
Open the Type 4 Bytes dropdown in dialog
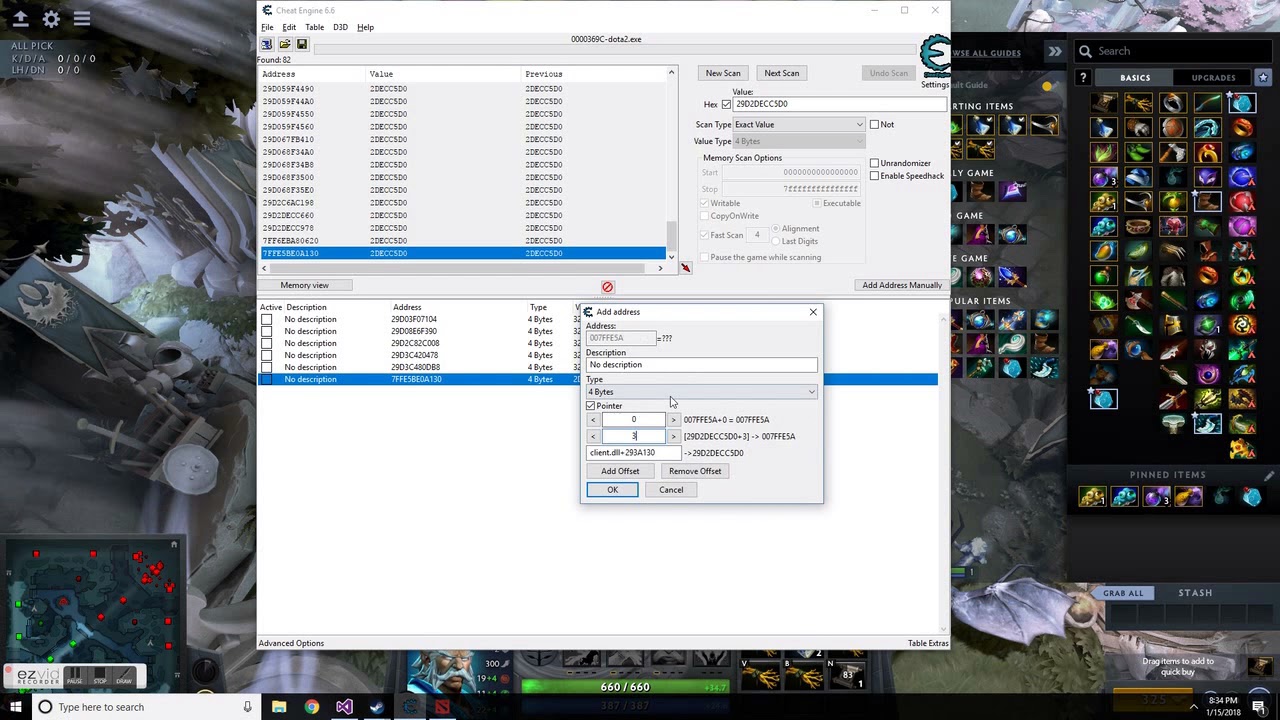[x=701, y=392]
